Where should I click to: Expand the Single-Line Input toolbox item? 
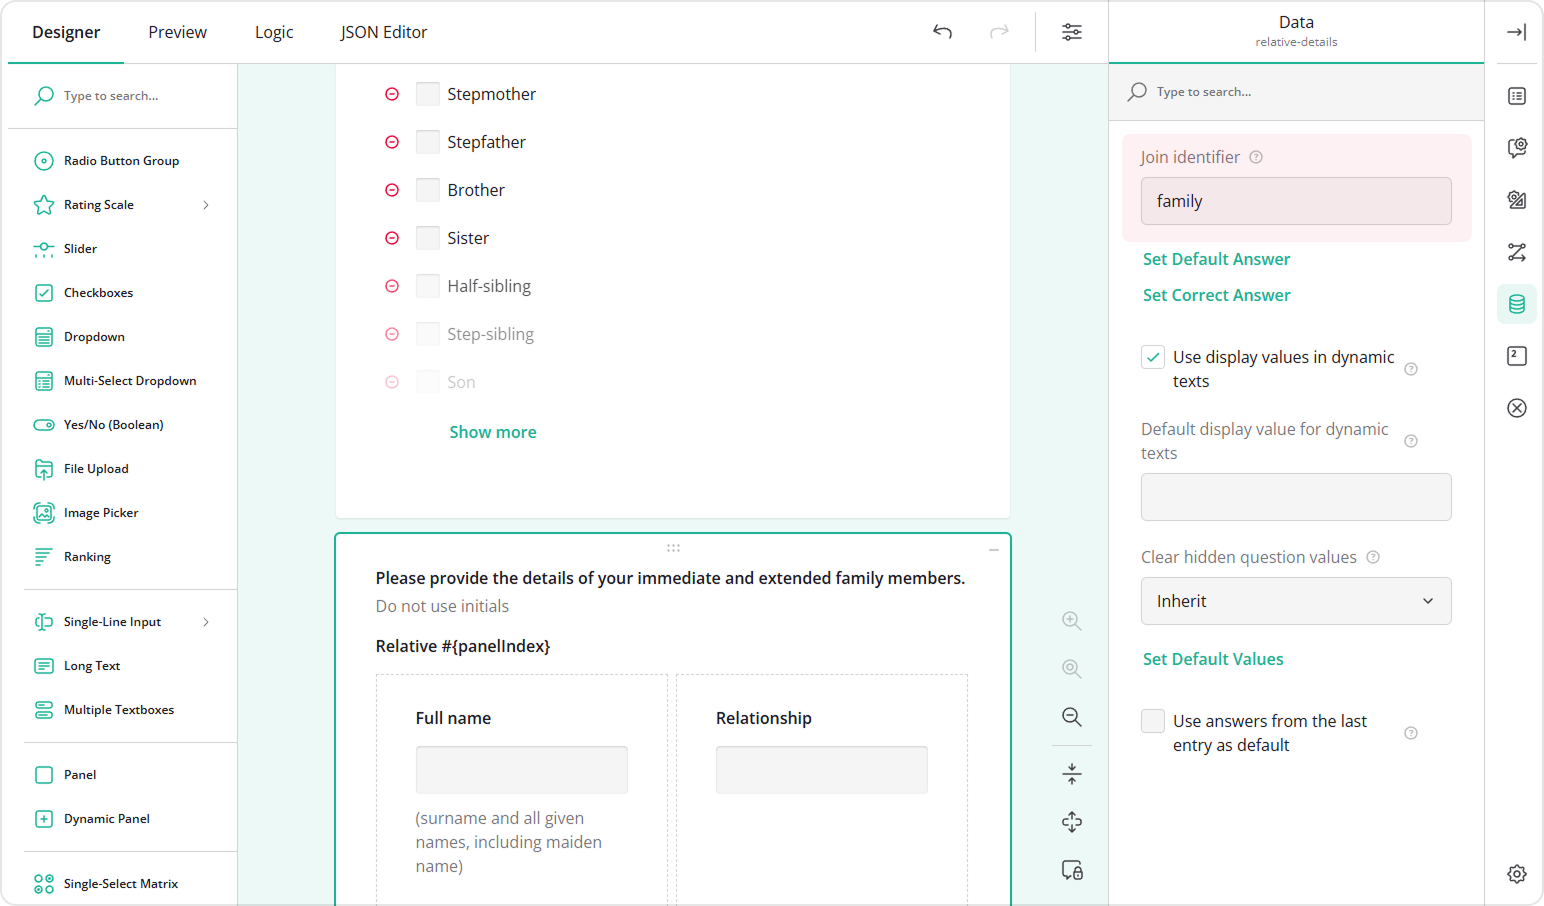click(x=206, y=621)
